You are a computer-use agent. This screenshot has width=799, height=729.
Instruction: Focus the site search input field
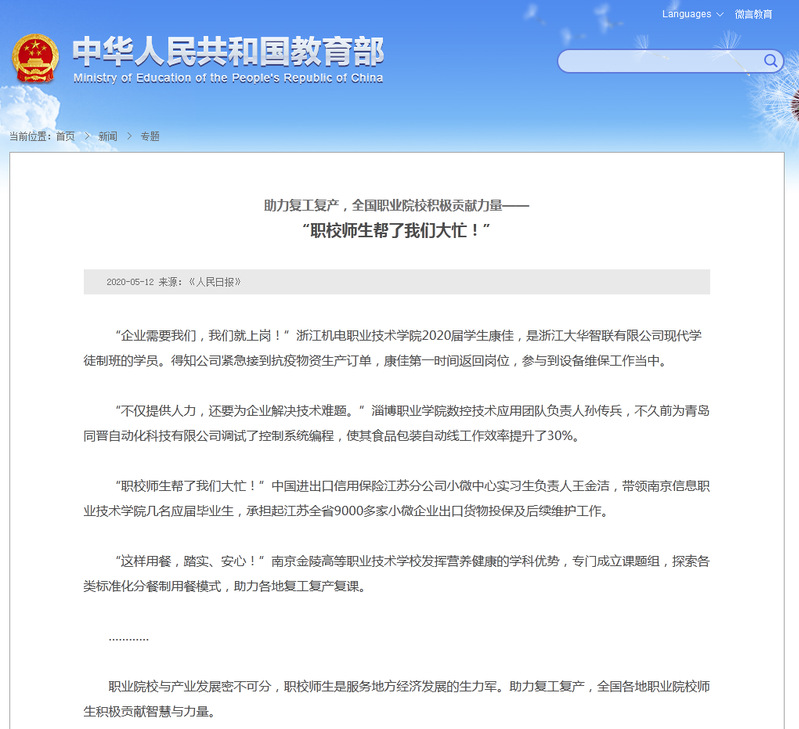(x=660, y=61)
